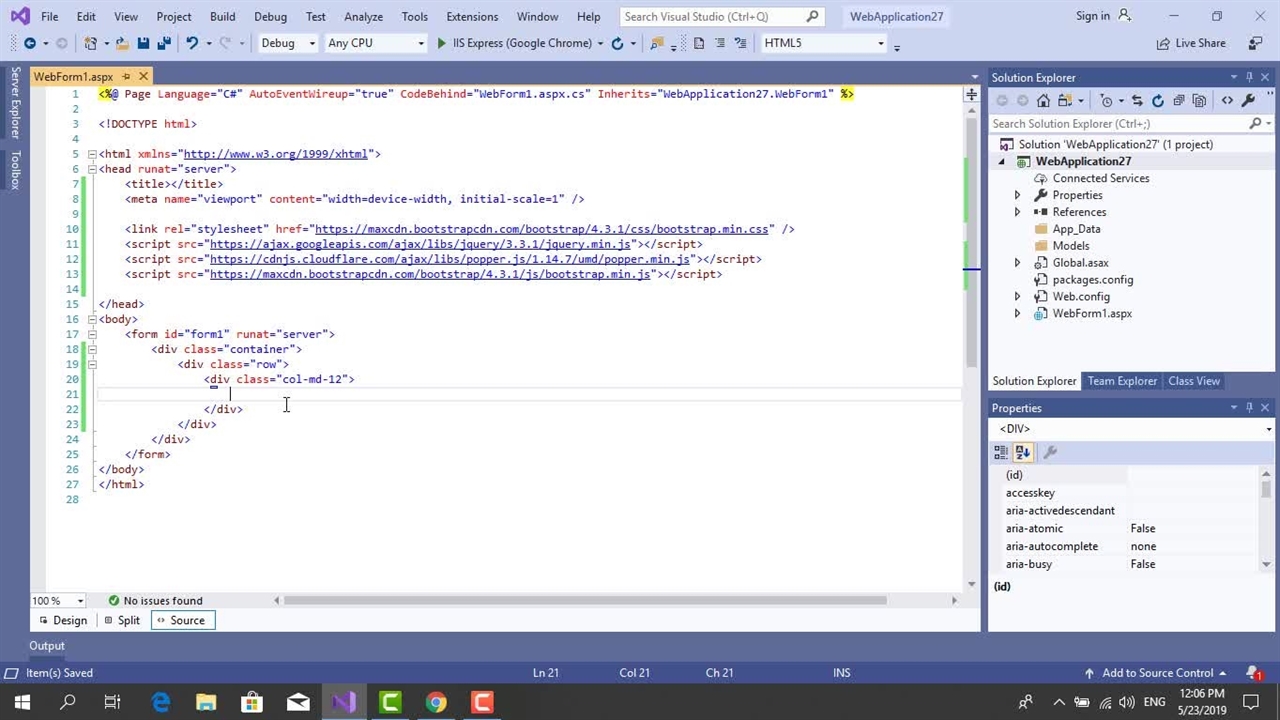This screenshot has height=720, width=1280.
Task: Click the Live Share button
Action: (x=1191, y=43)
